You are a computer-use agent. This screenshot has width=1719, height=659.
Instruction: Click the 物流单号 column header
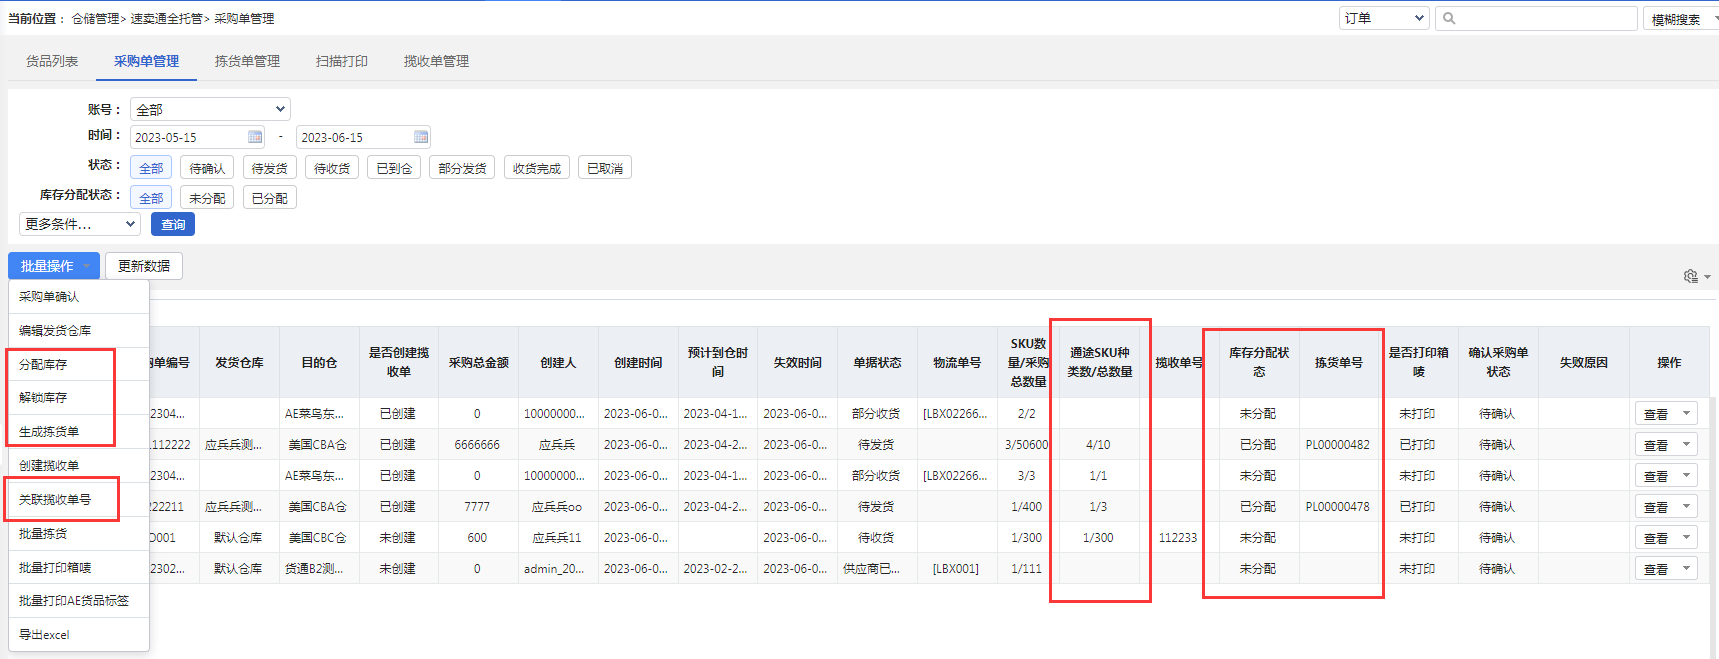point(957,362)
